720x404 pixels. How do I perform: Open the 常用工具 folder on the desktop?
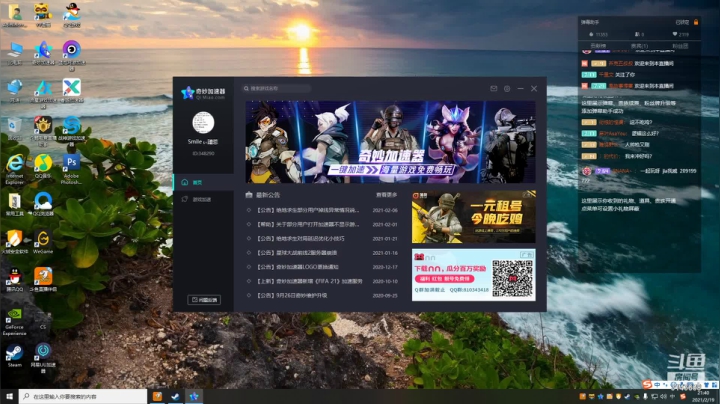tap(15, 204)
